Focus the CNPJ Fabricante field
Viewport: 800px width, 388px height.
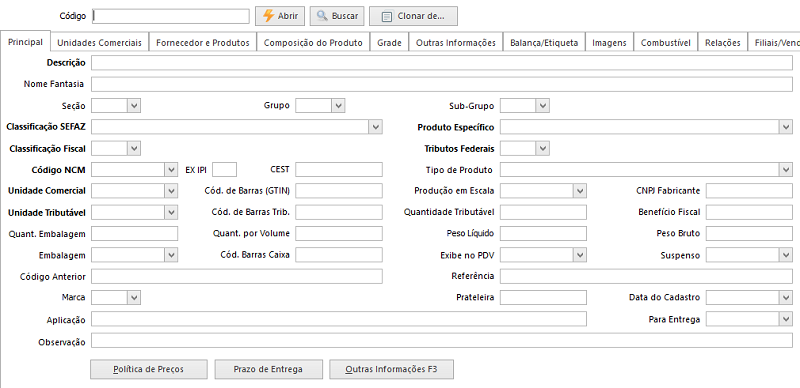(x=749, y=191)
